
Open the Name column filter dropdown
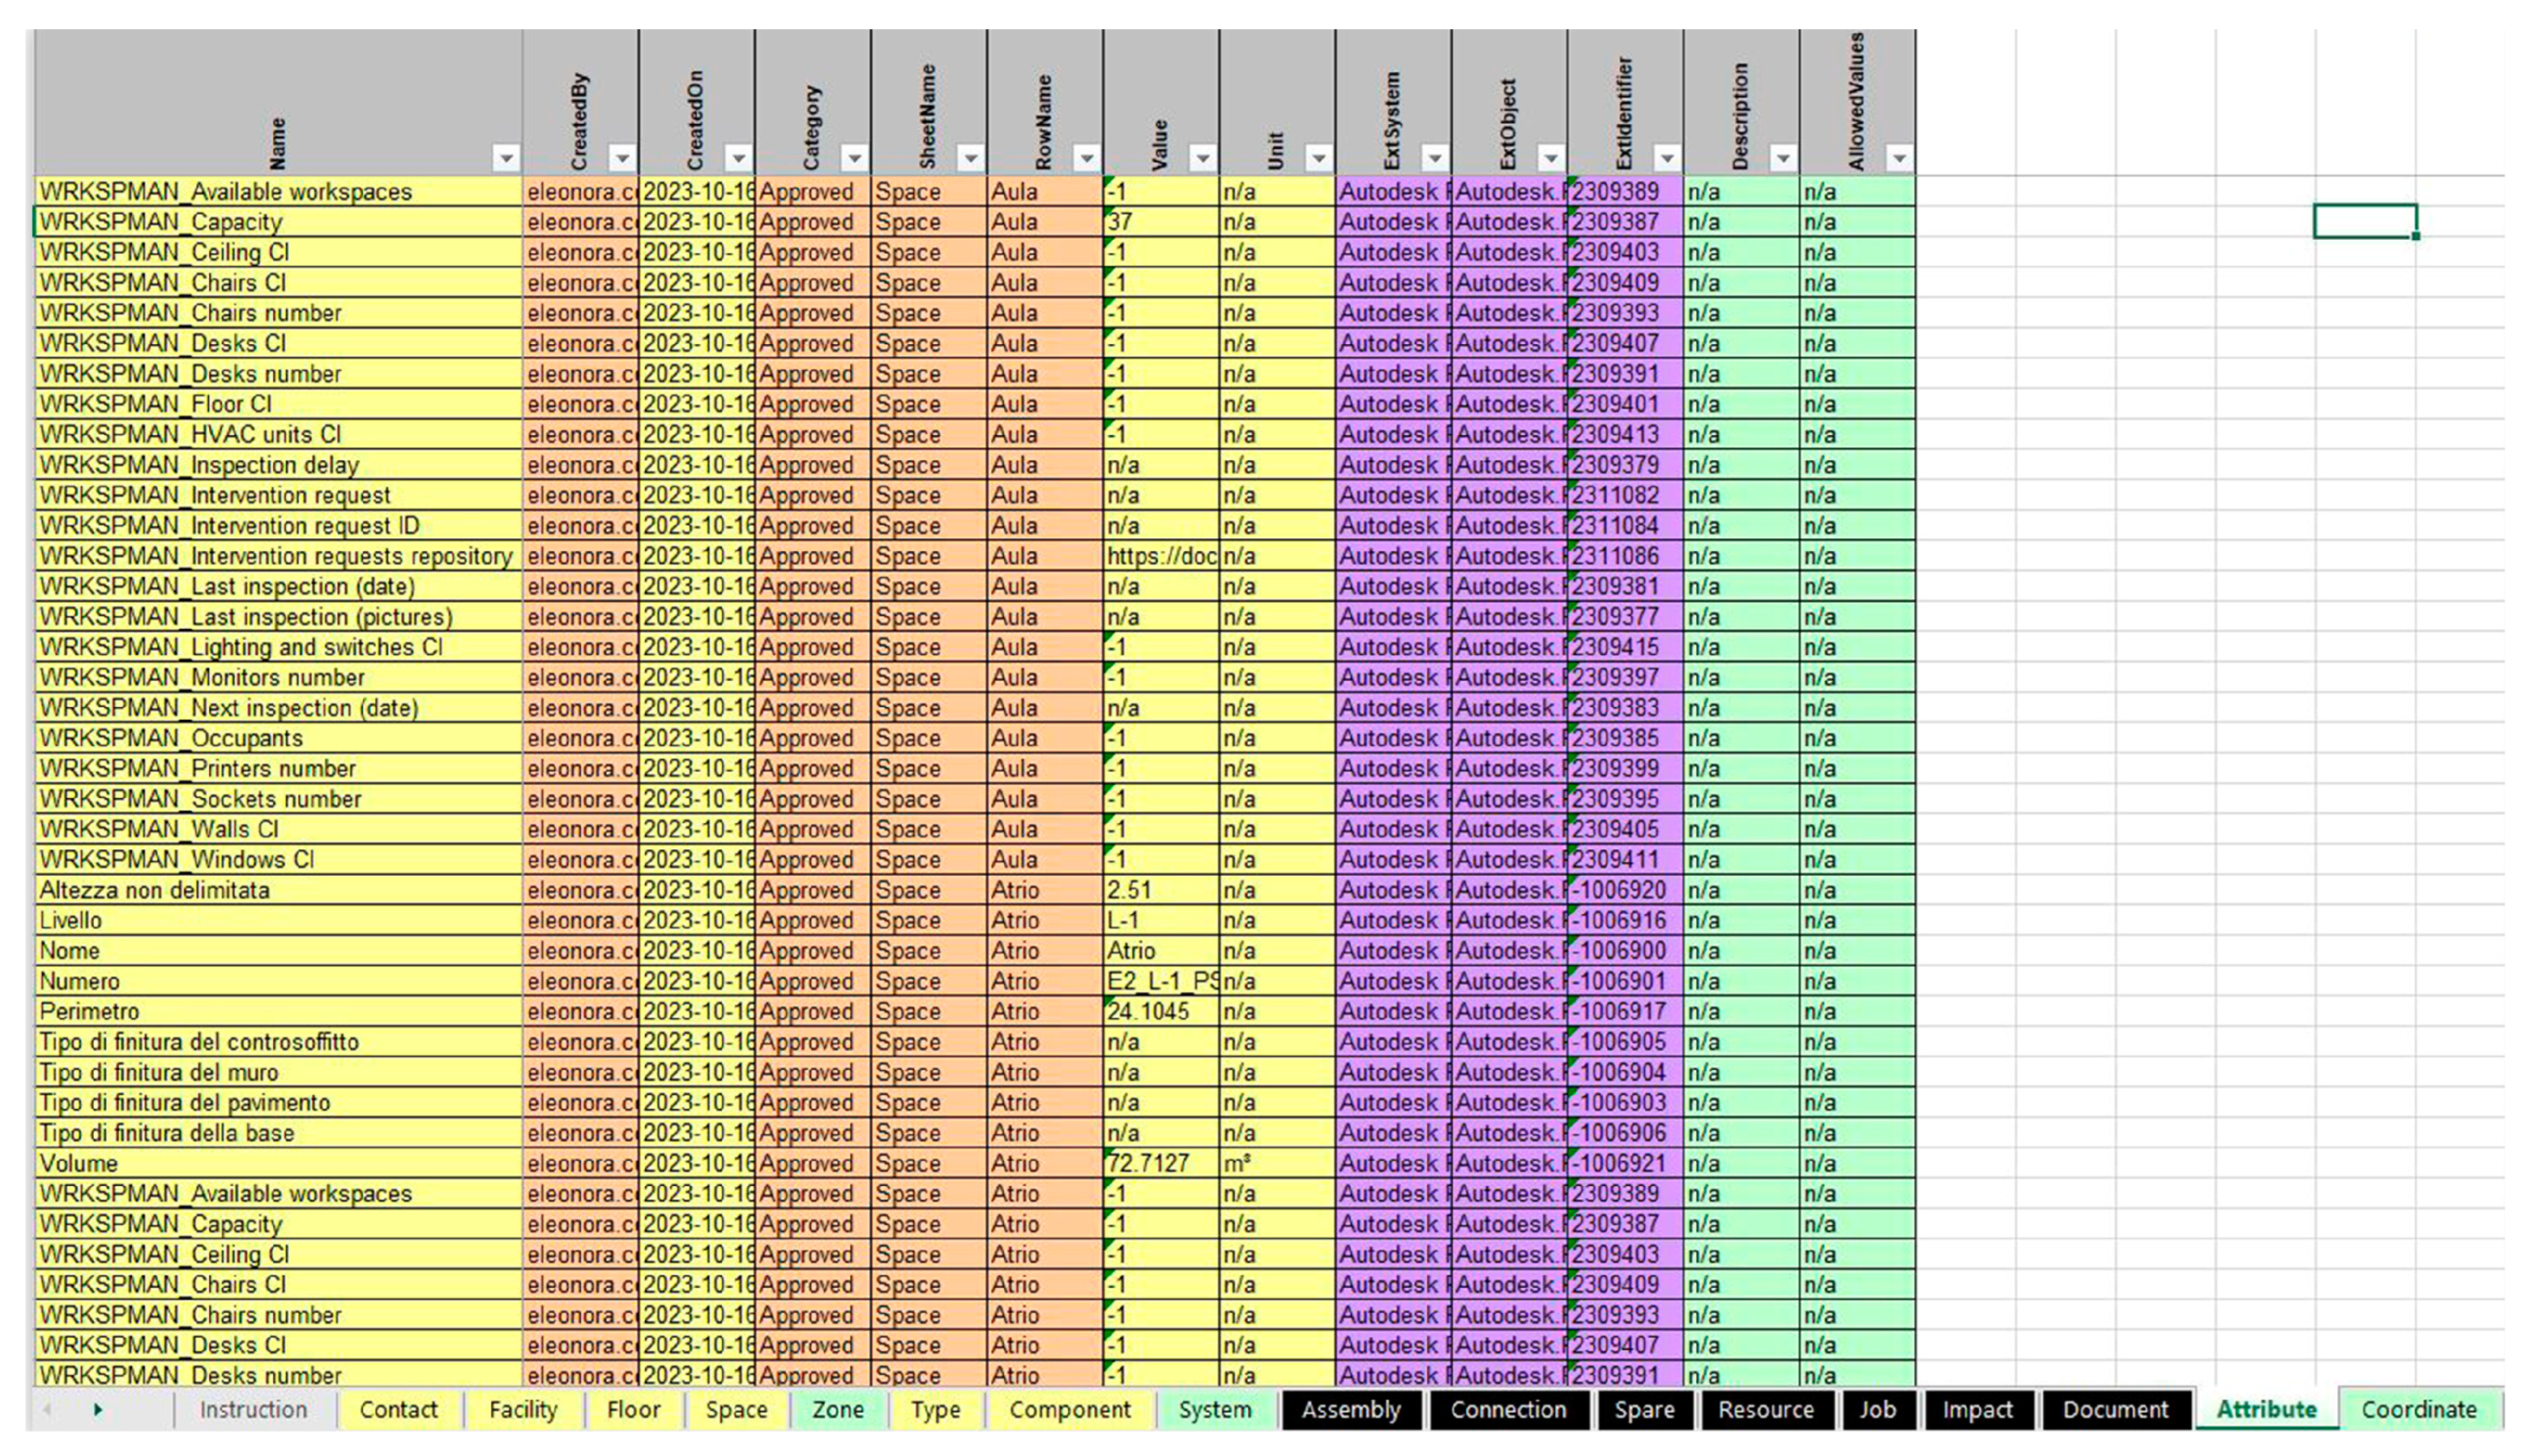[x=506, y=157]
